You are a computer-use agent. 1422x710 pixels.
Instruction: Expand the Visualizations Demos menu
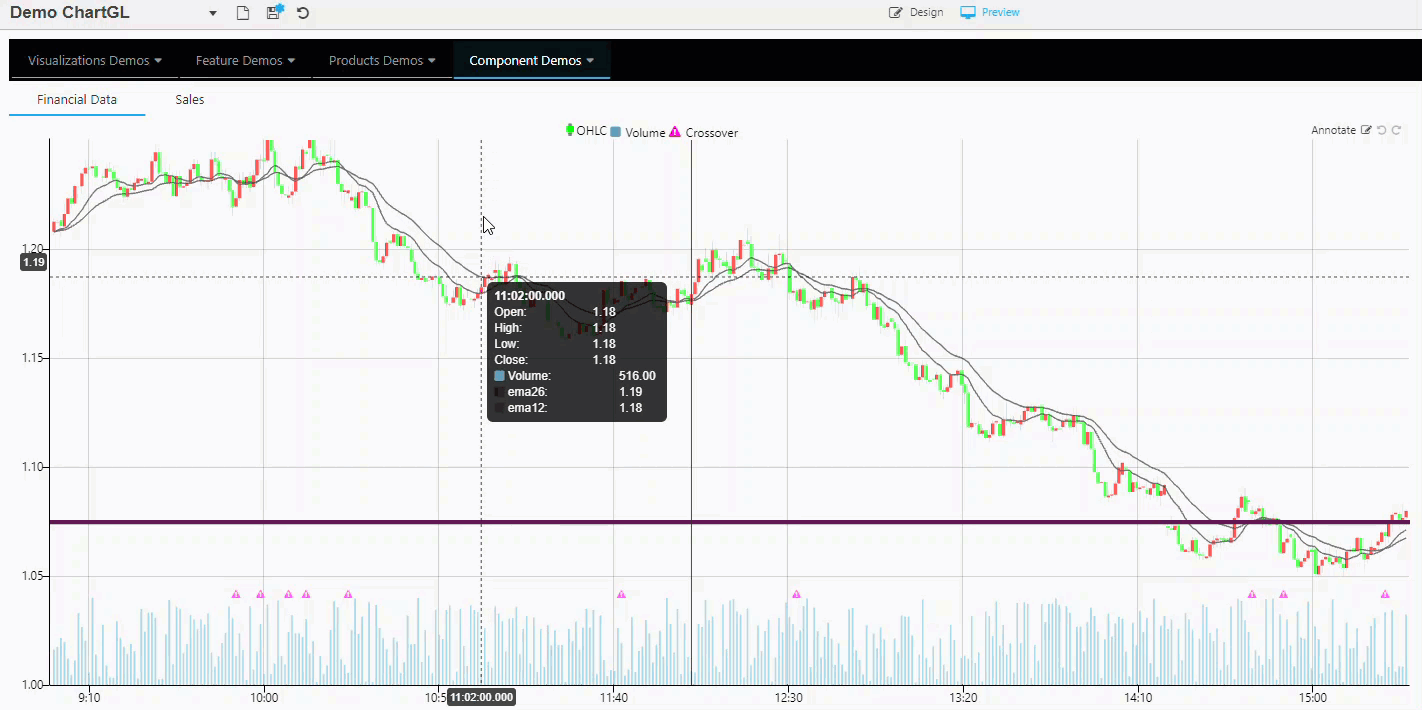coord(95,60)
